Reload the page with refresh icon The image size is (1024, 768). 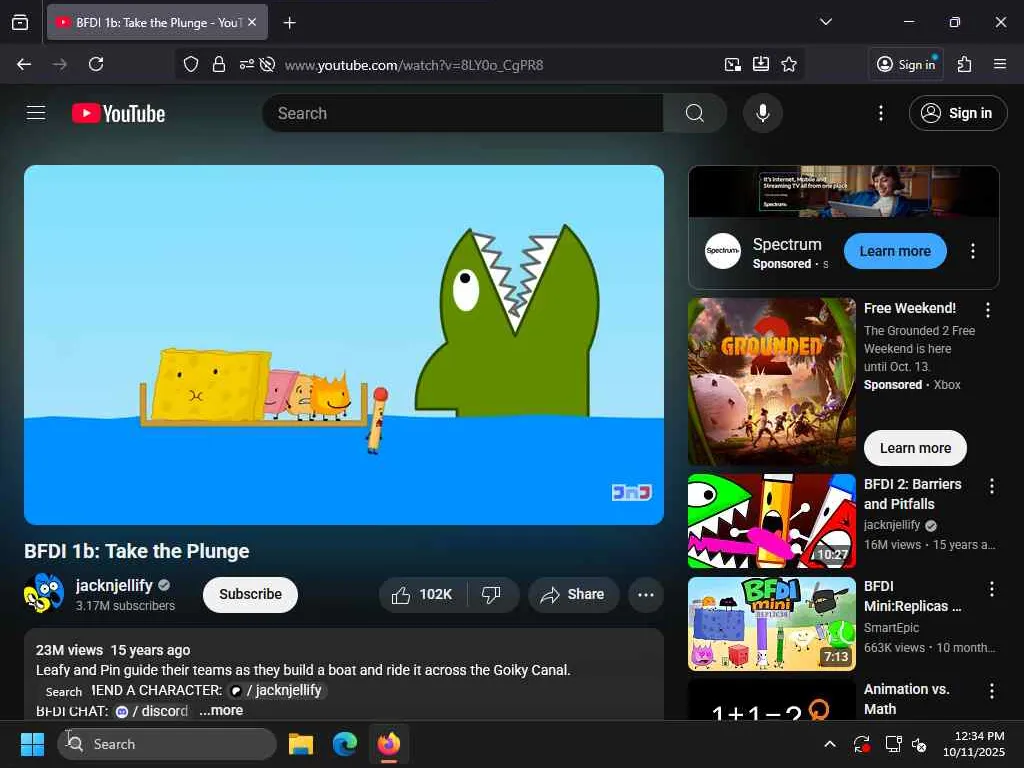click(x=96, y=64)
